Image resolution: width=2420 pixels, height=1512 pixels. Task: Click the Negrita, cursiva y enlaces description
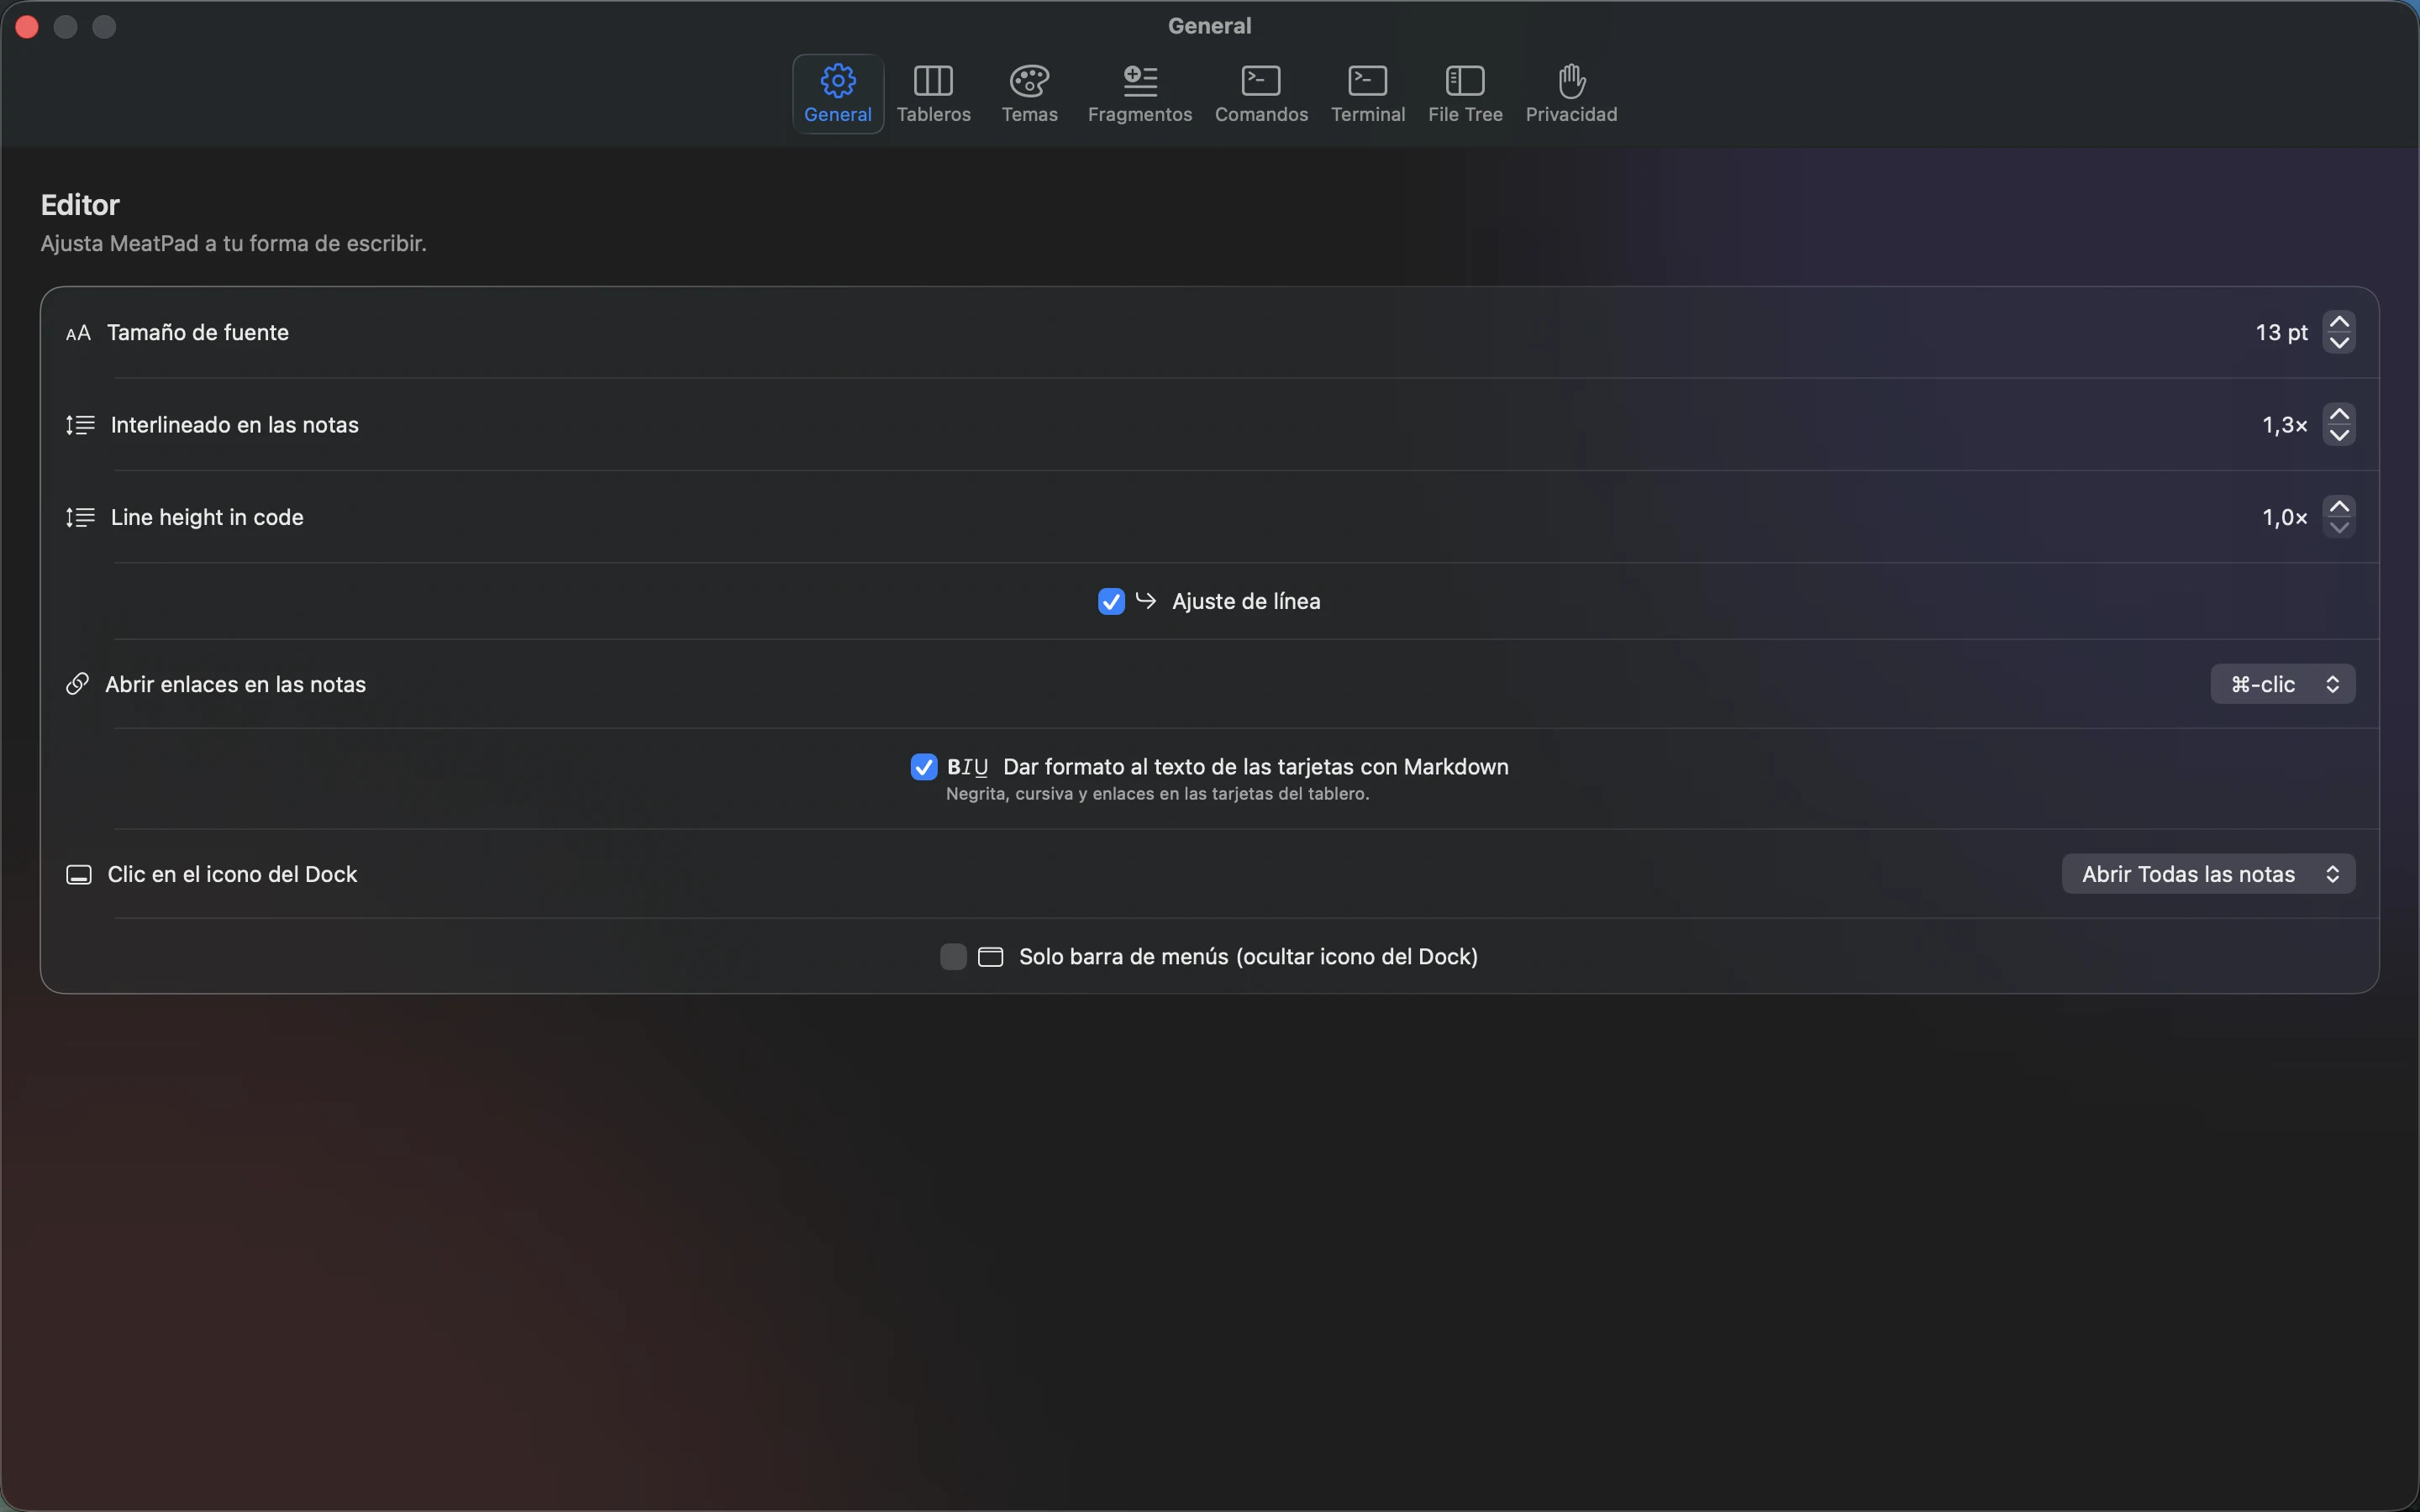pos(1157,794)
